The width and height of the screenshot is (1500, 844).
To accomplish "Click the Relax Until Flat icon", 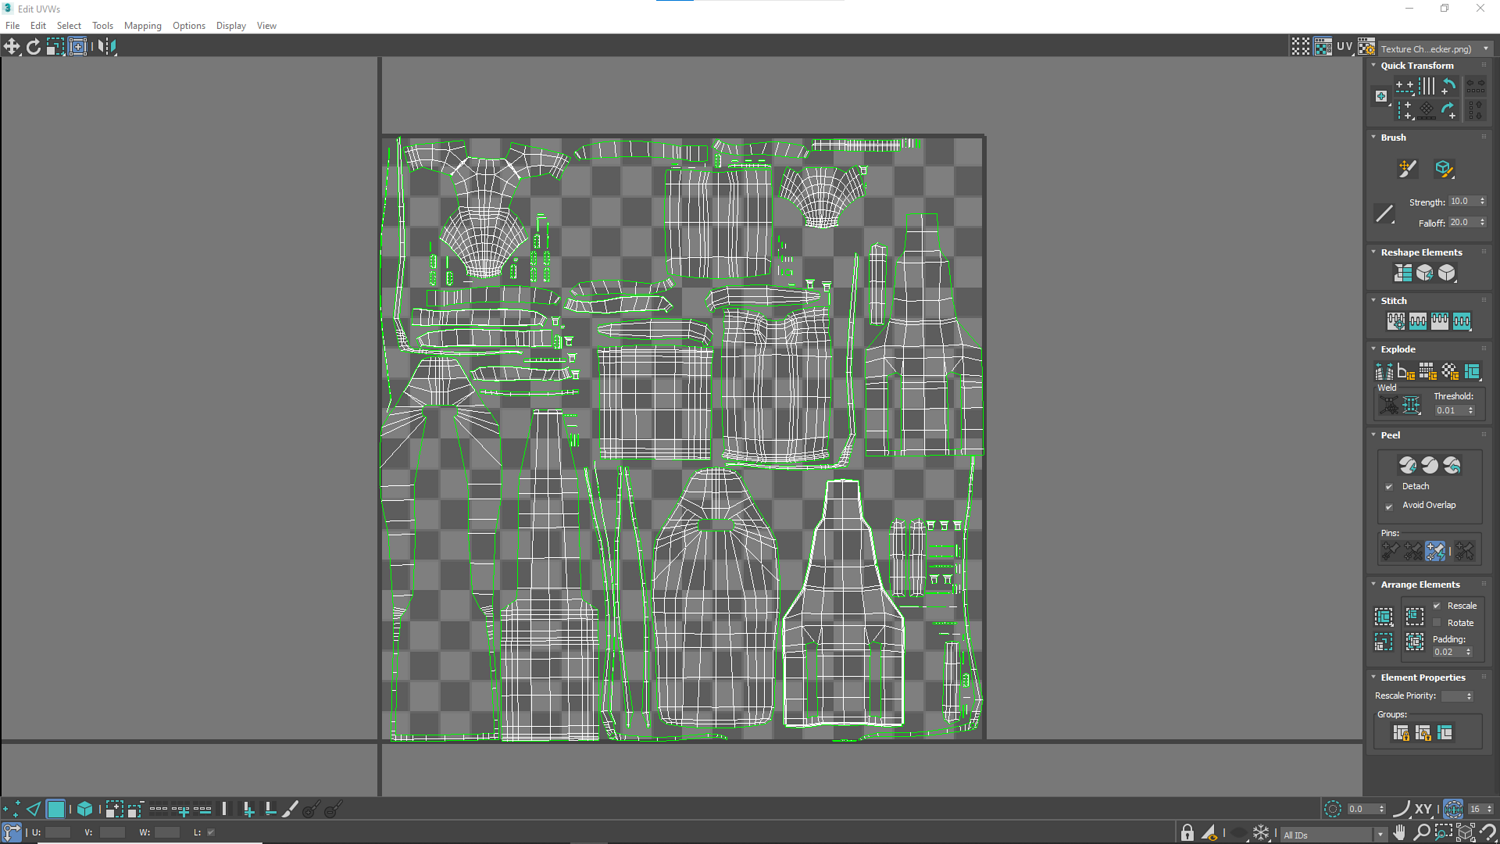I will click(1425, 273).
